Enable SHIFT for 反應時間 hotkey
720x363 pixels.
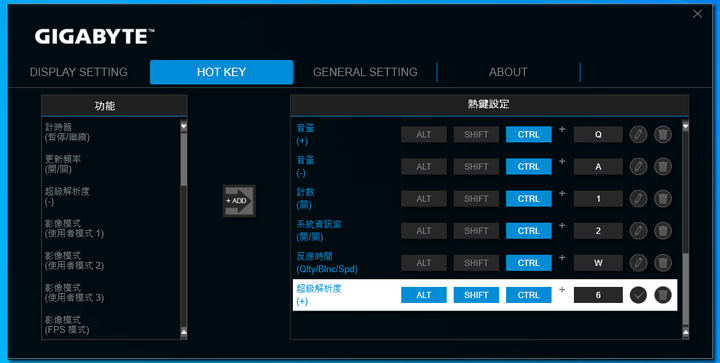point(476,263)
